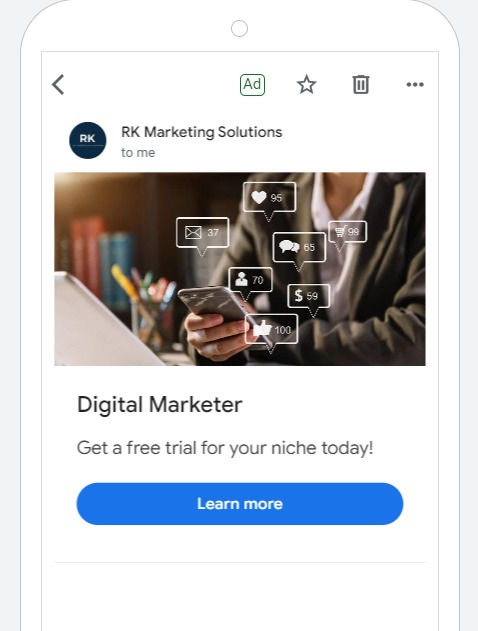Click the blue Learn more button
This screenshot has height=631, width=478.
[240, 504]
